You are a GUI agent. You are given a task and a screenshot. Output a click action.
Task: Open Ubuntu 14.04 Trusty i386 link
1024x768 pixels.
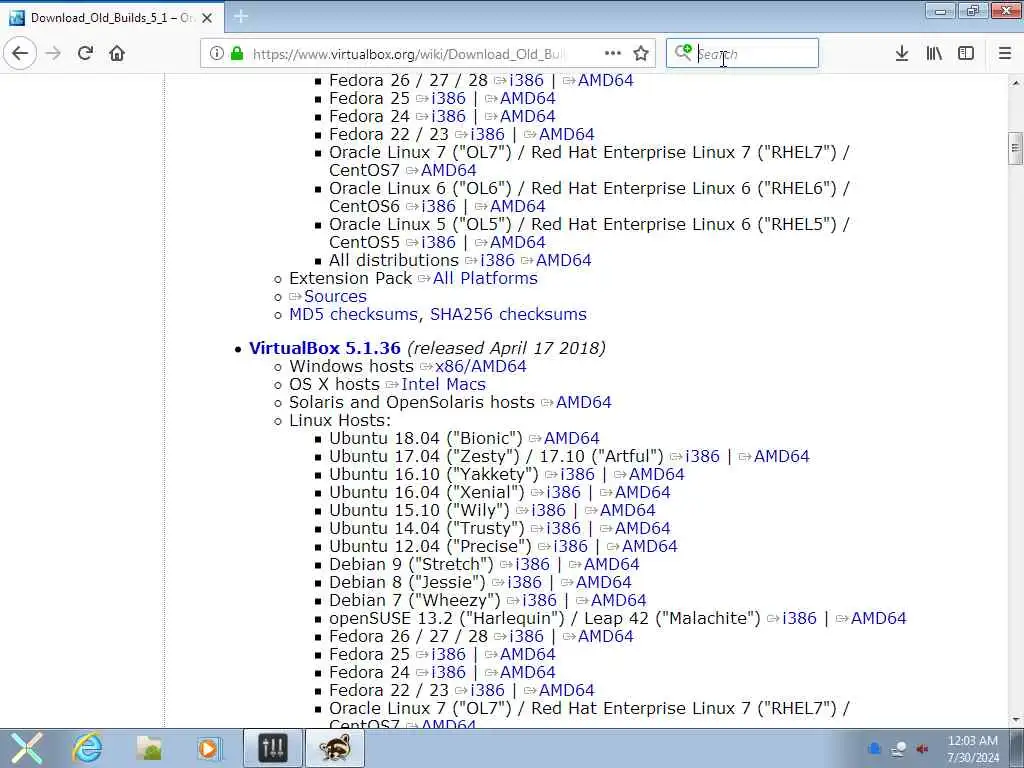(563, 528)
